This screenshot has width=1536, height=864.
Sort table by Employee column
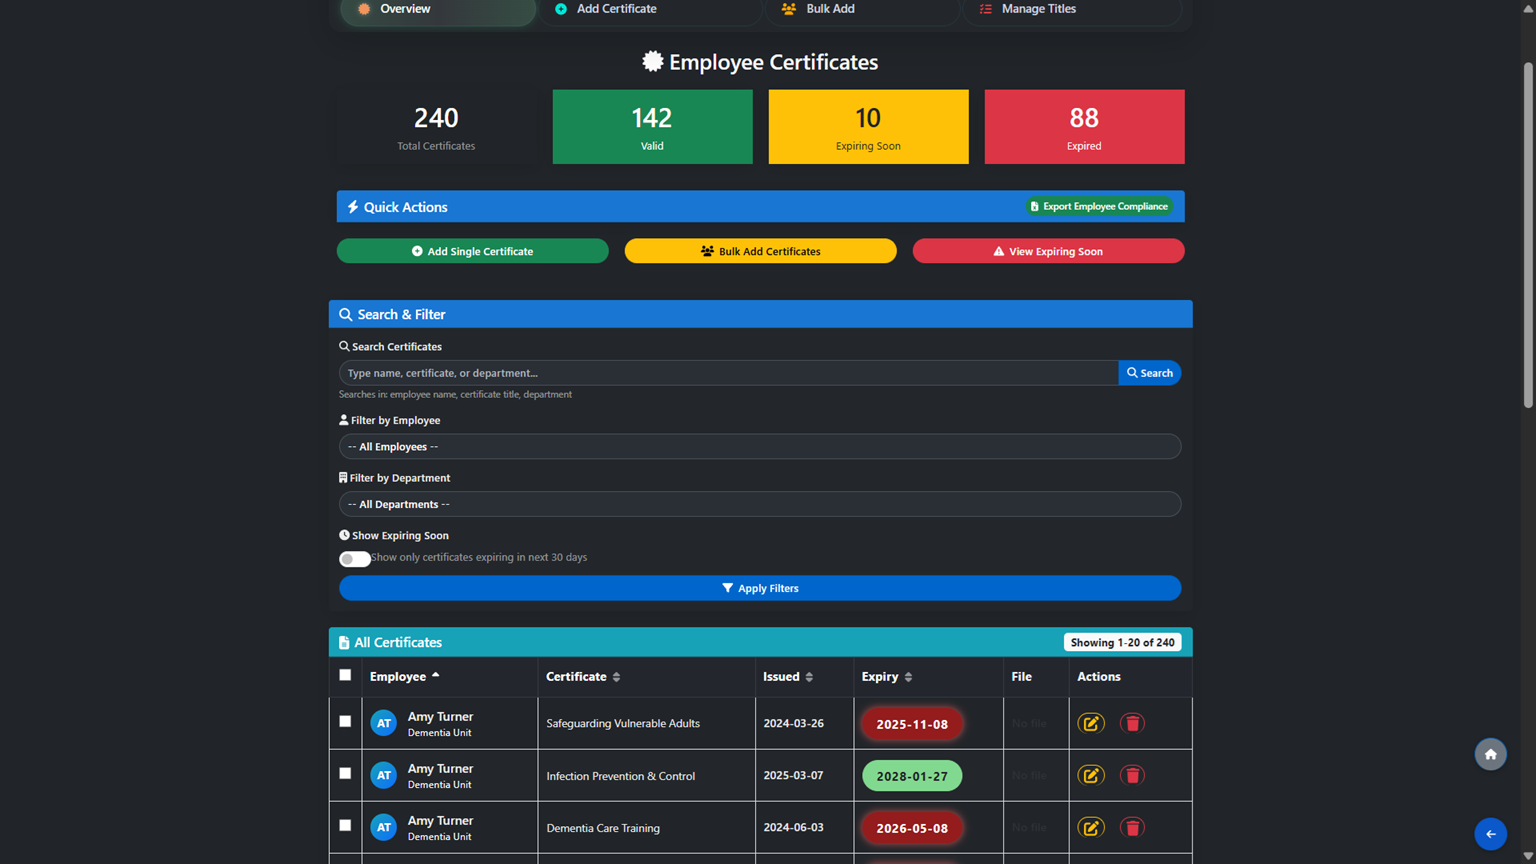(405, 677)
